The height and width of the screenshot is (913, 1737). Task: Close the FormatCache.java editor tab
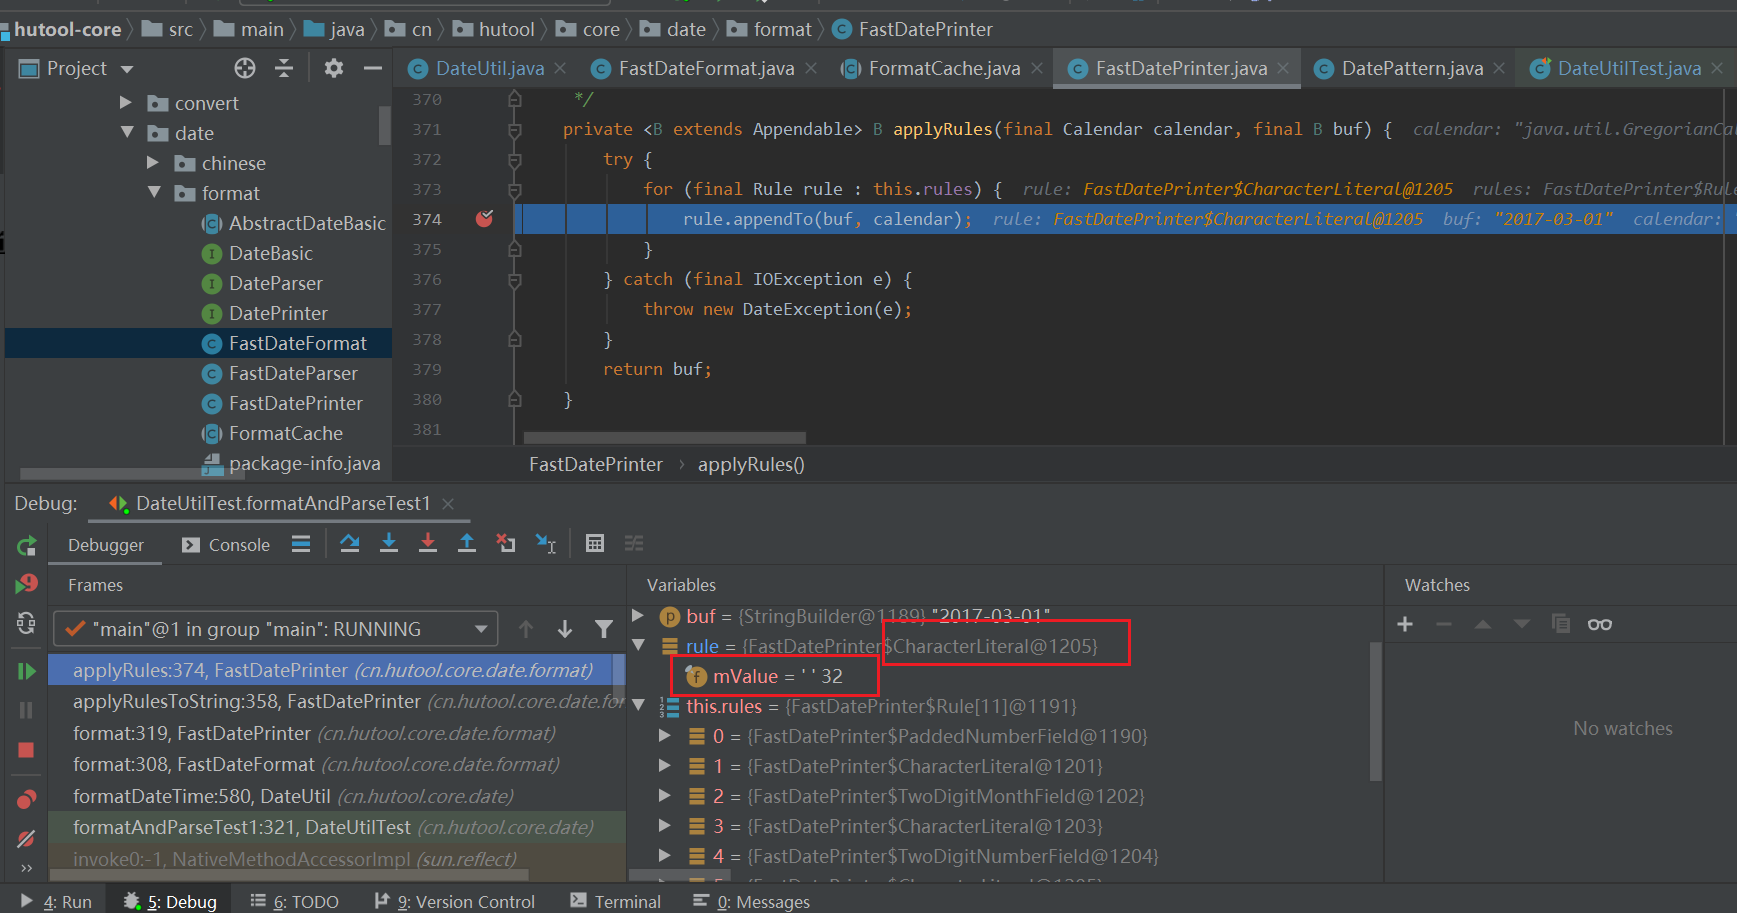[x=1037, y=68]
